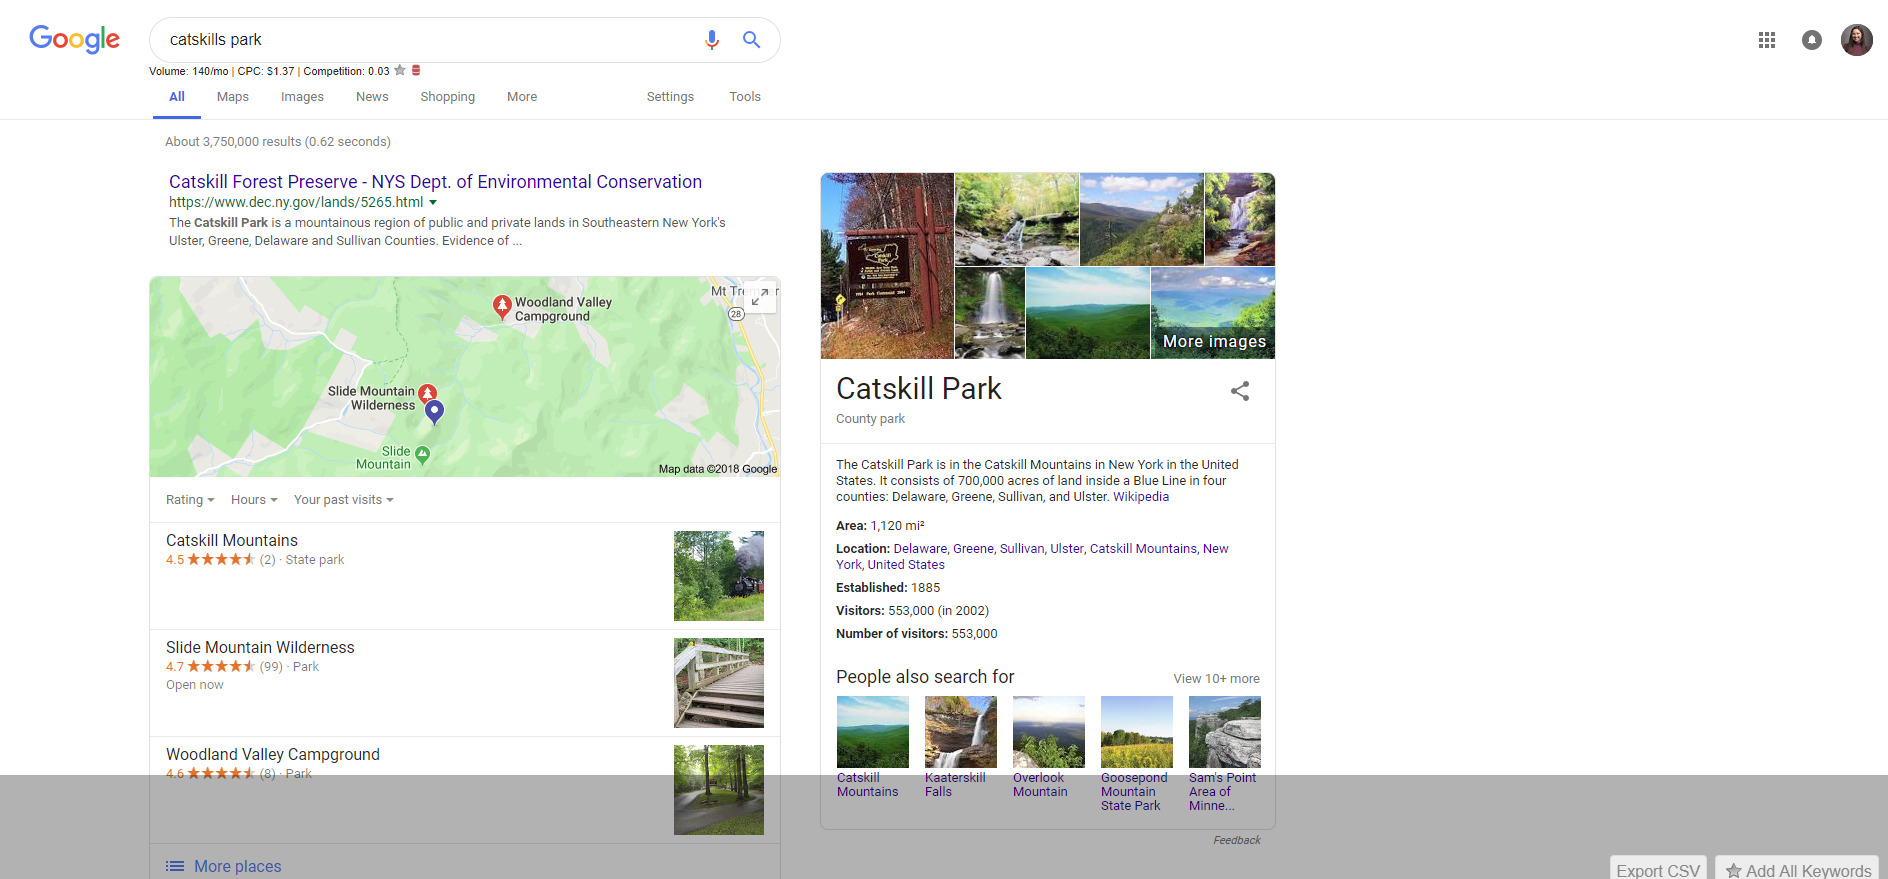1888x879 pixels.
Task: Click the red icon beside the keyword star
Action: point(416,70)
